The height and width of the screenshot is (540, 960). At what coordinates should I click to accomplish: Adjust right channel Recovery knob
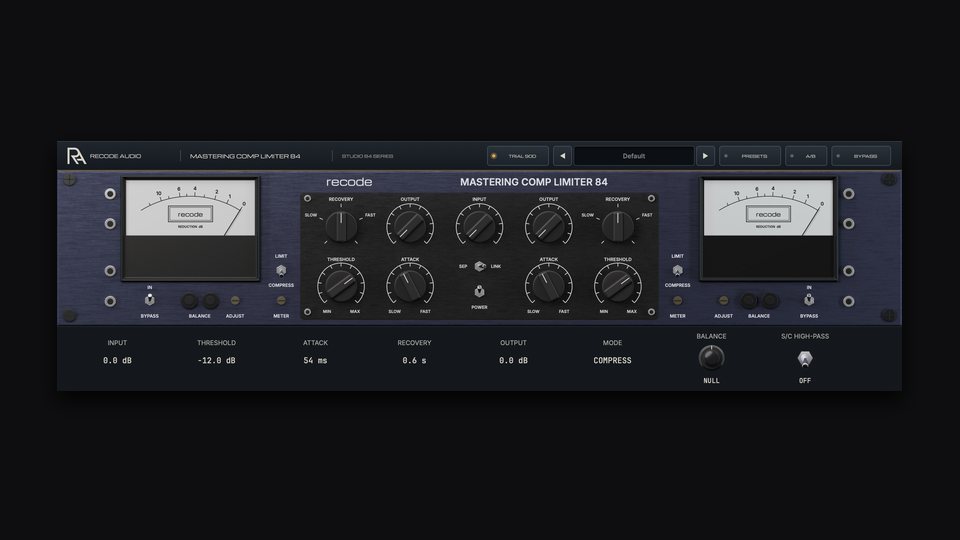[617, 226]
